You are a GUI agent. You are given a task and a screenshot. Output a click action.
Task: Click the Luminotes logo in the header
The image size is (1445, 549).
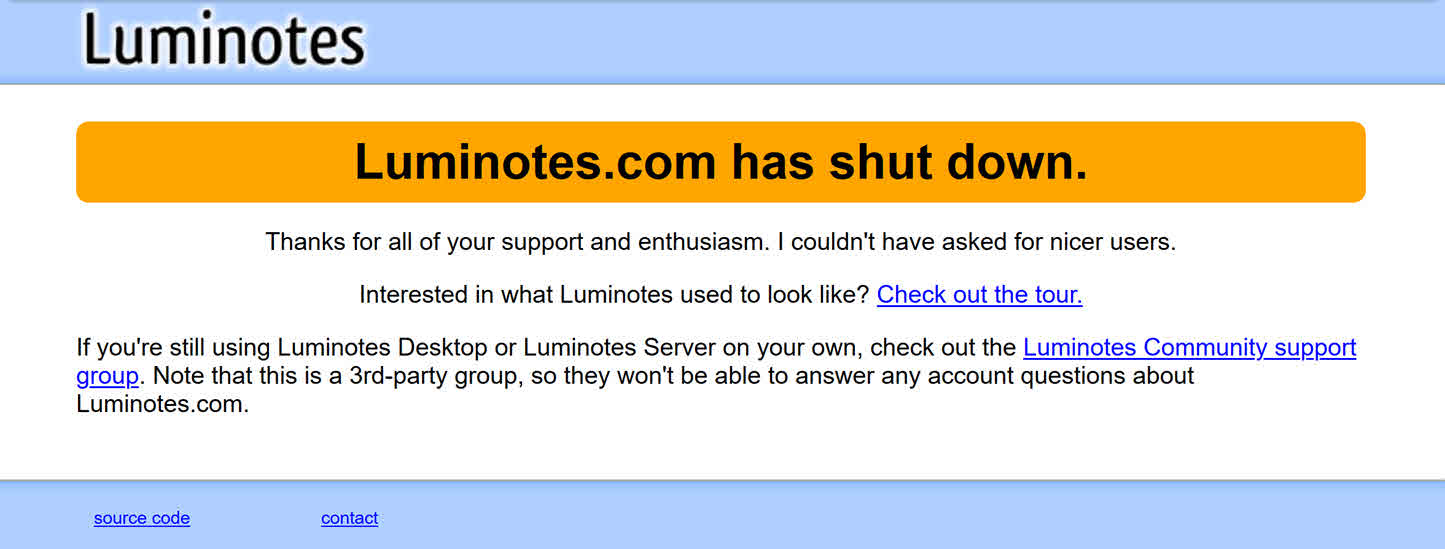[224, 42]
